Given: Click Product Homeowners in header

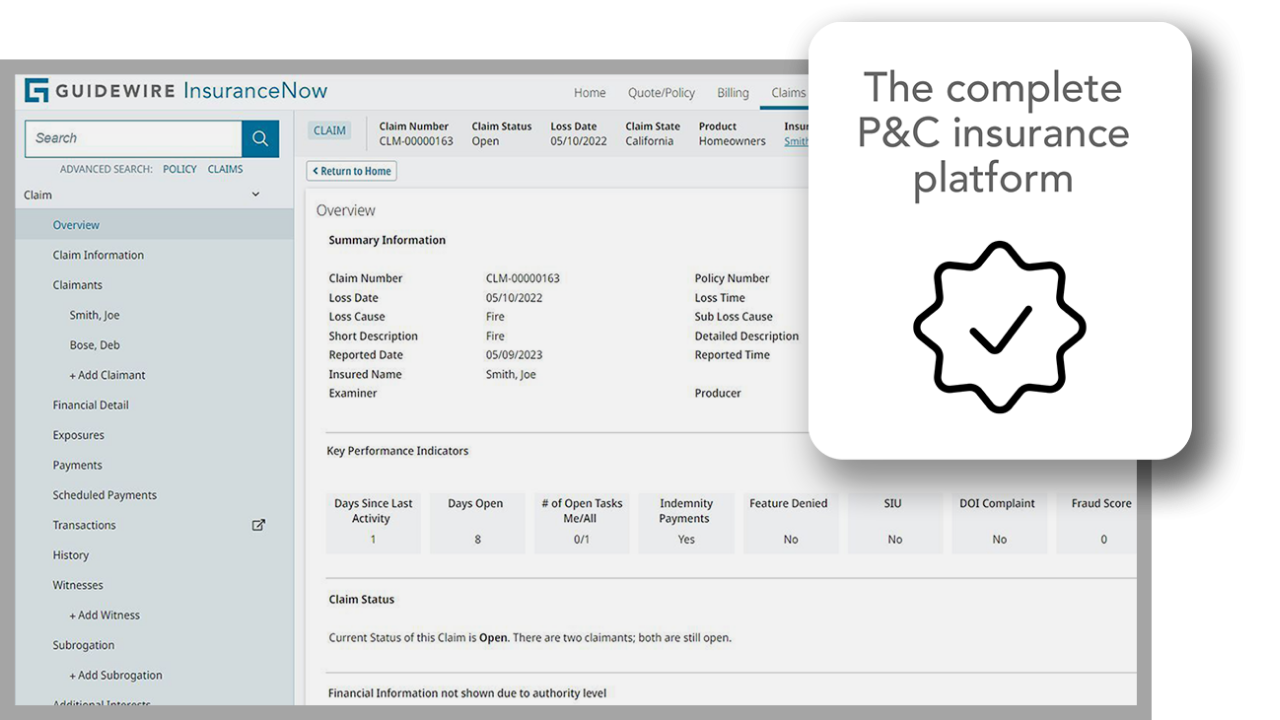Looking at the screenshot, I should [732, 134].
